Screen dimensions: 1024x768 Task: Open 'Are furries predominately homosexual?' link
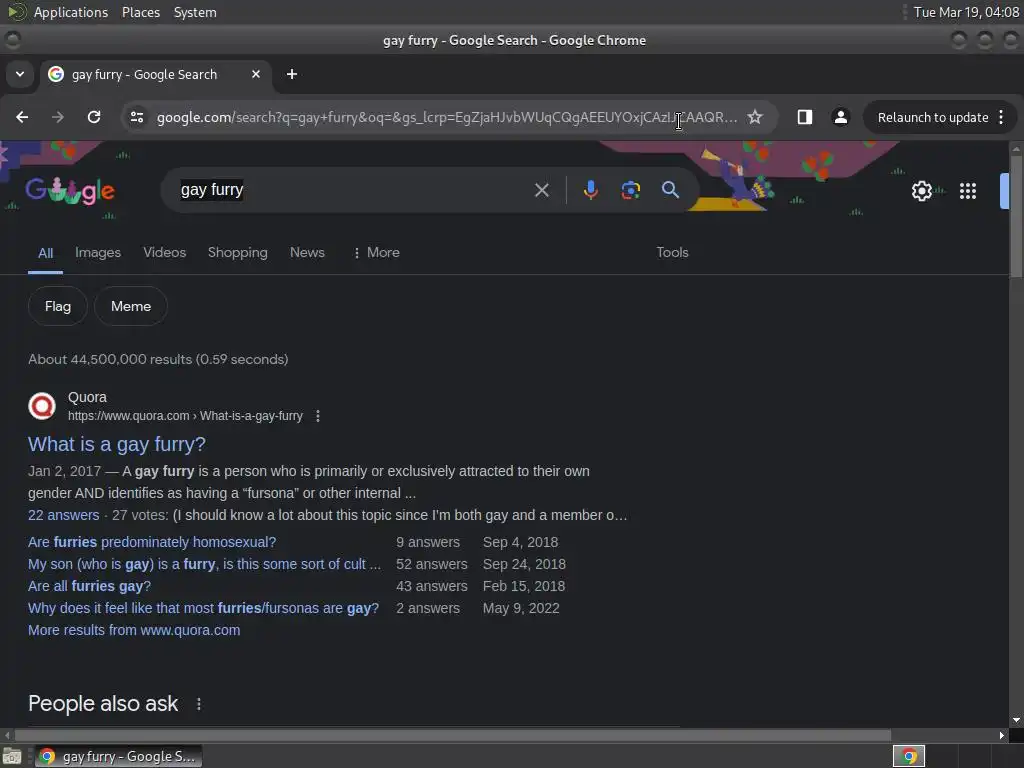152,542
